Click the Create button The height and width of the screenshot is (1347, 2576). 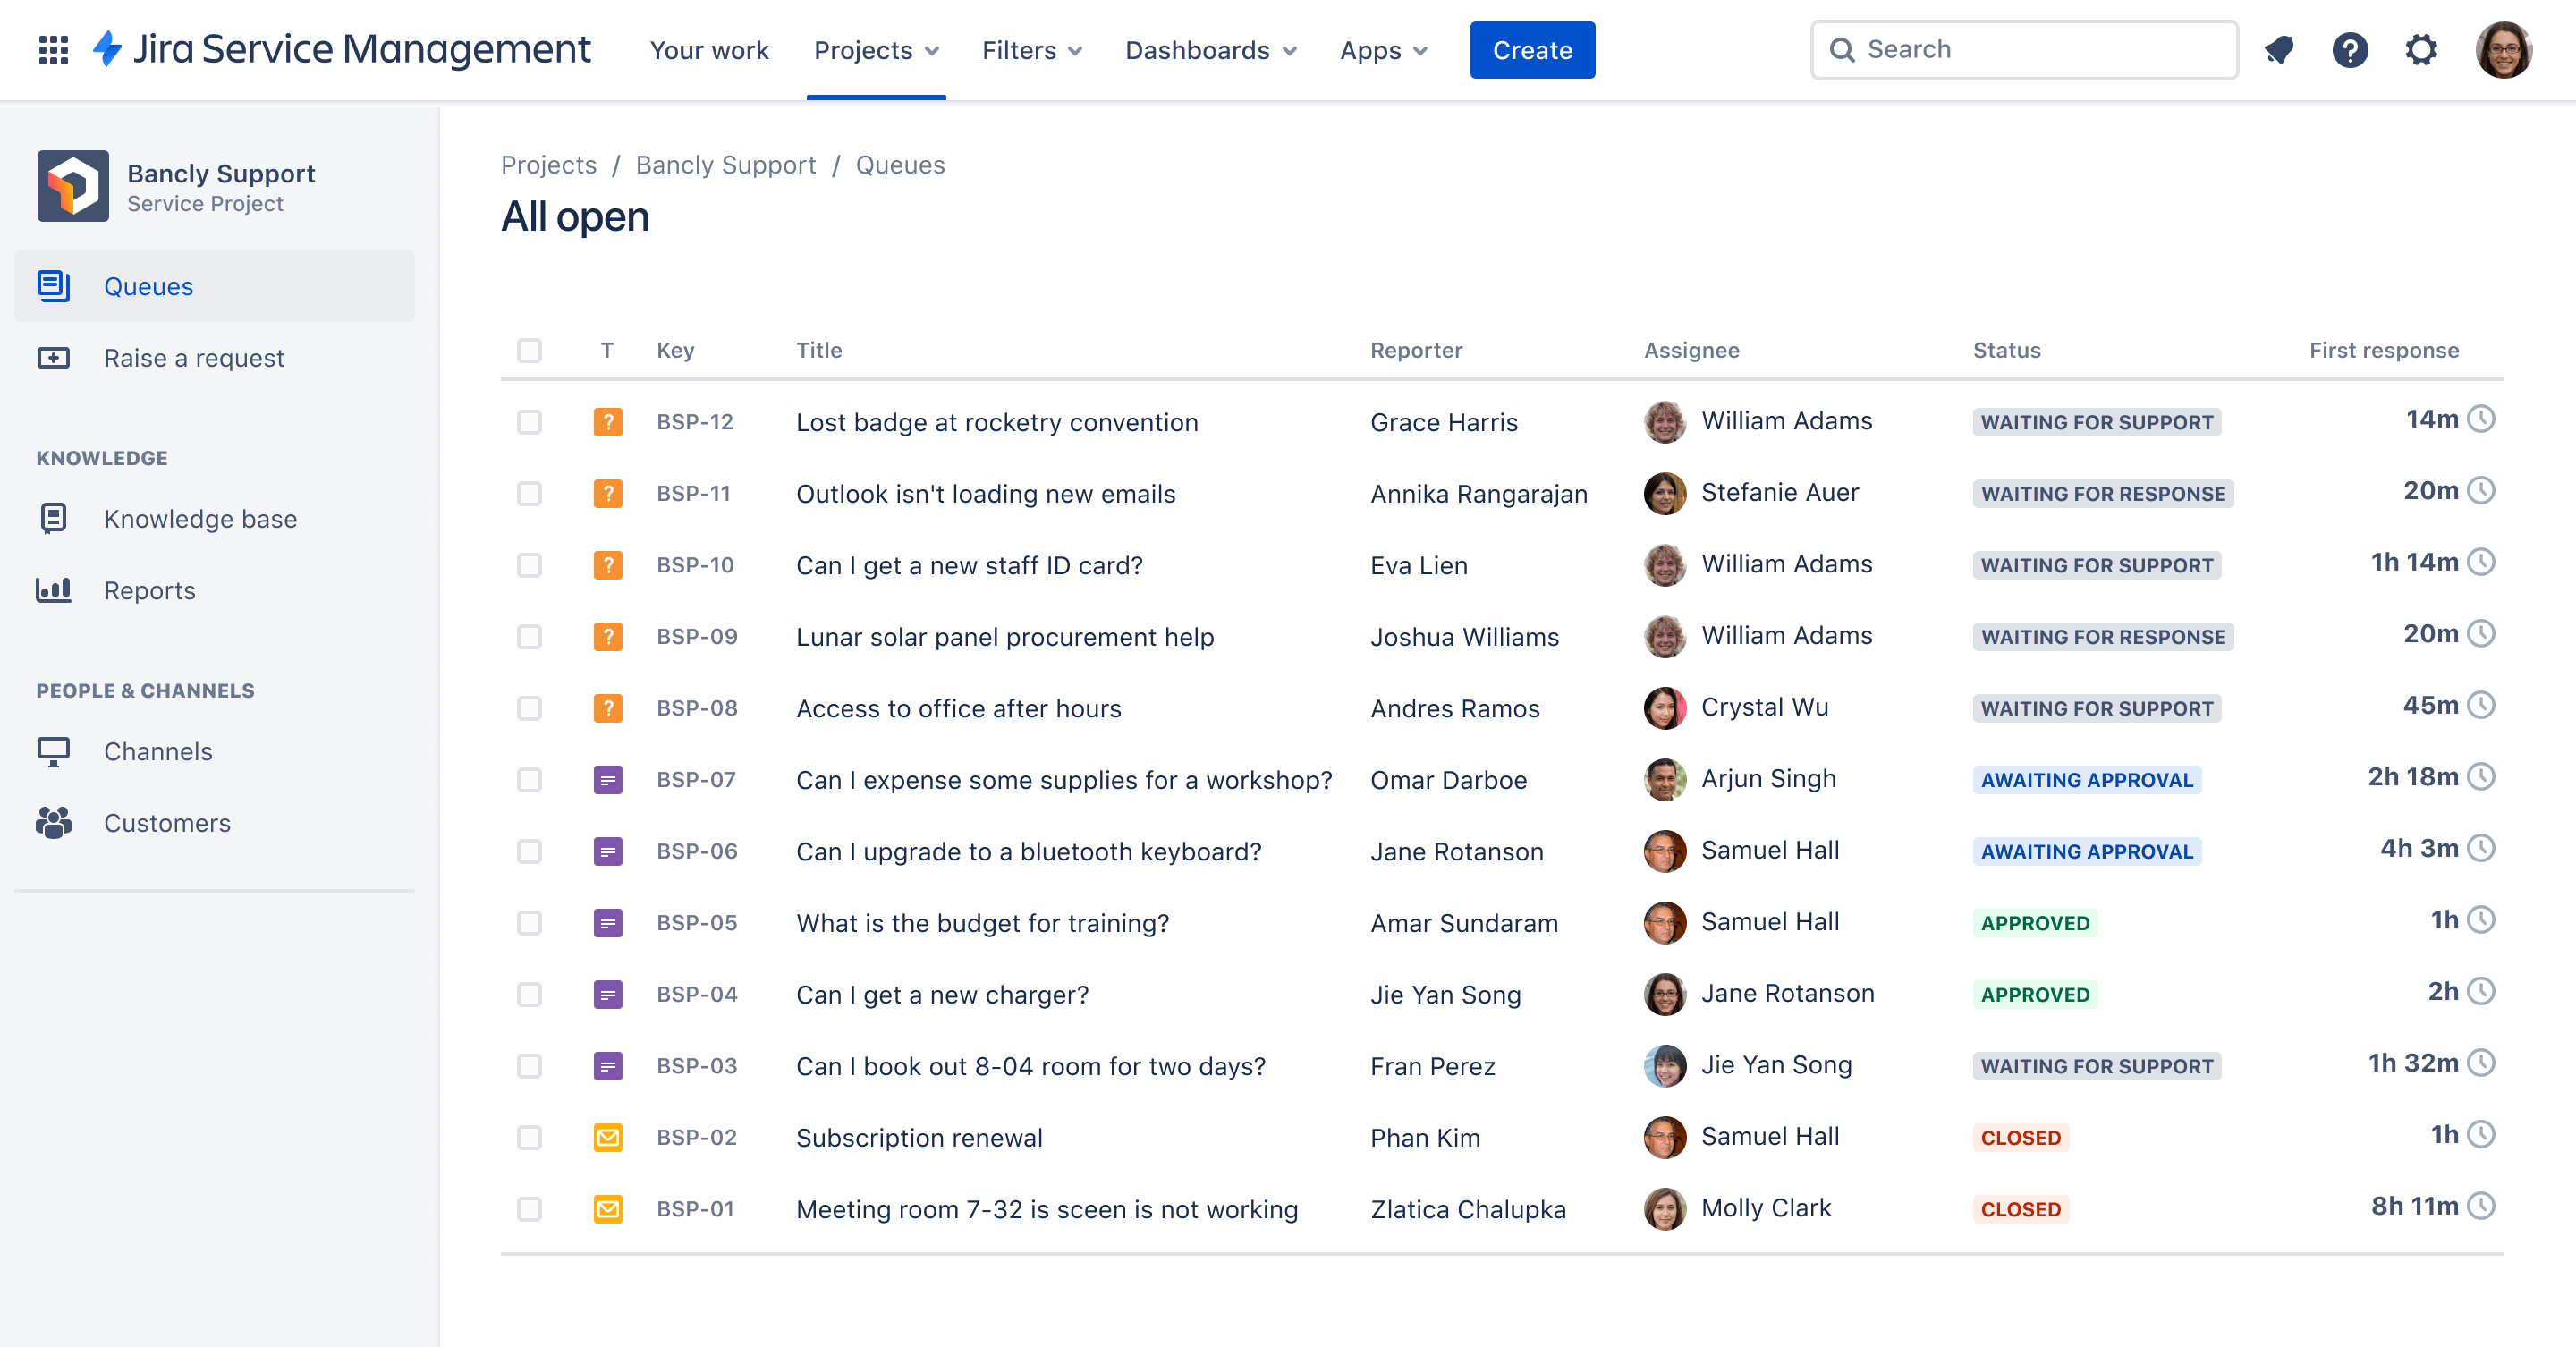tap(1531, 49)
